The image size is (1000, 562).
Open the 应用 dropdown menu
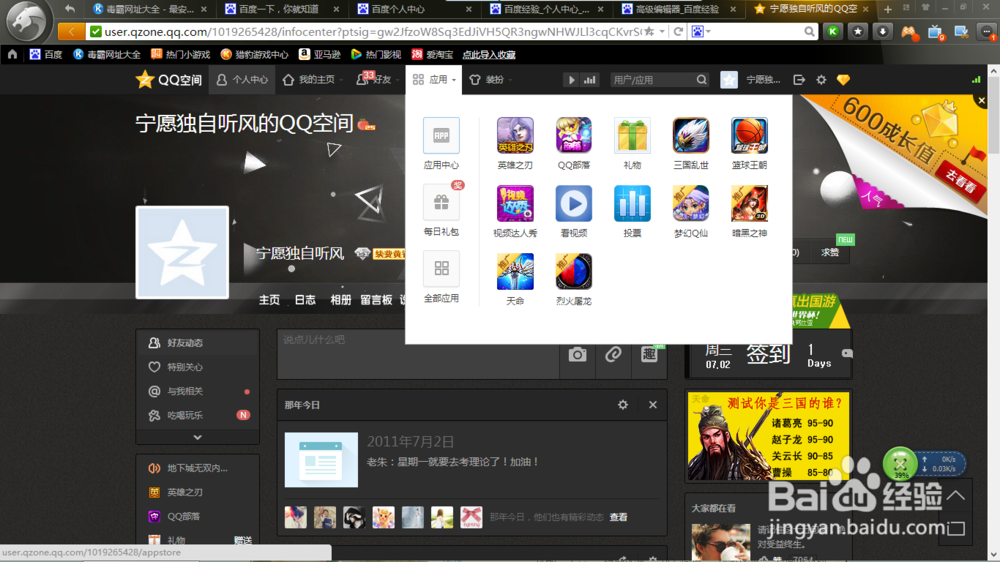(x=434, y=80)
